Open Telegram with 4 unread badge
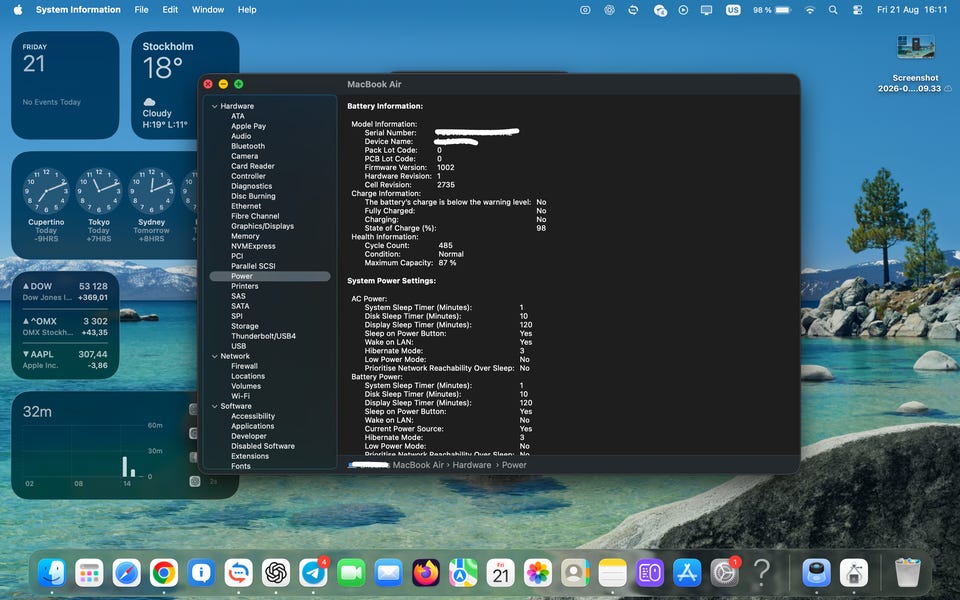The height and width of the screenshot is (600, 960). pos(313,573)
